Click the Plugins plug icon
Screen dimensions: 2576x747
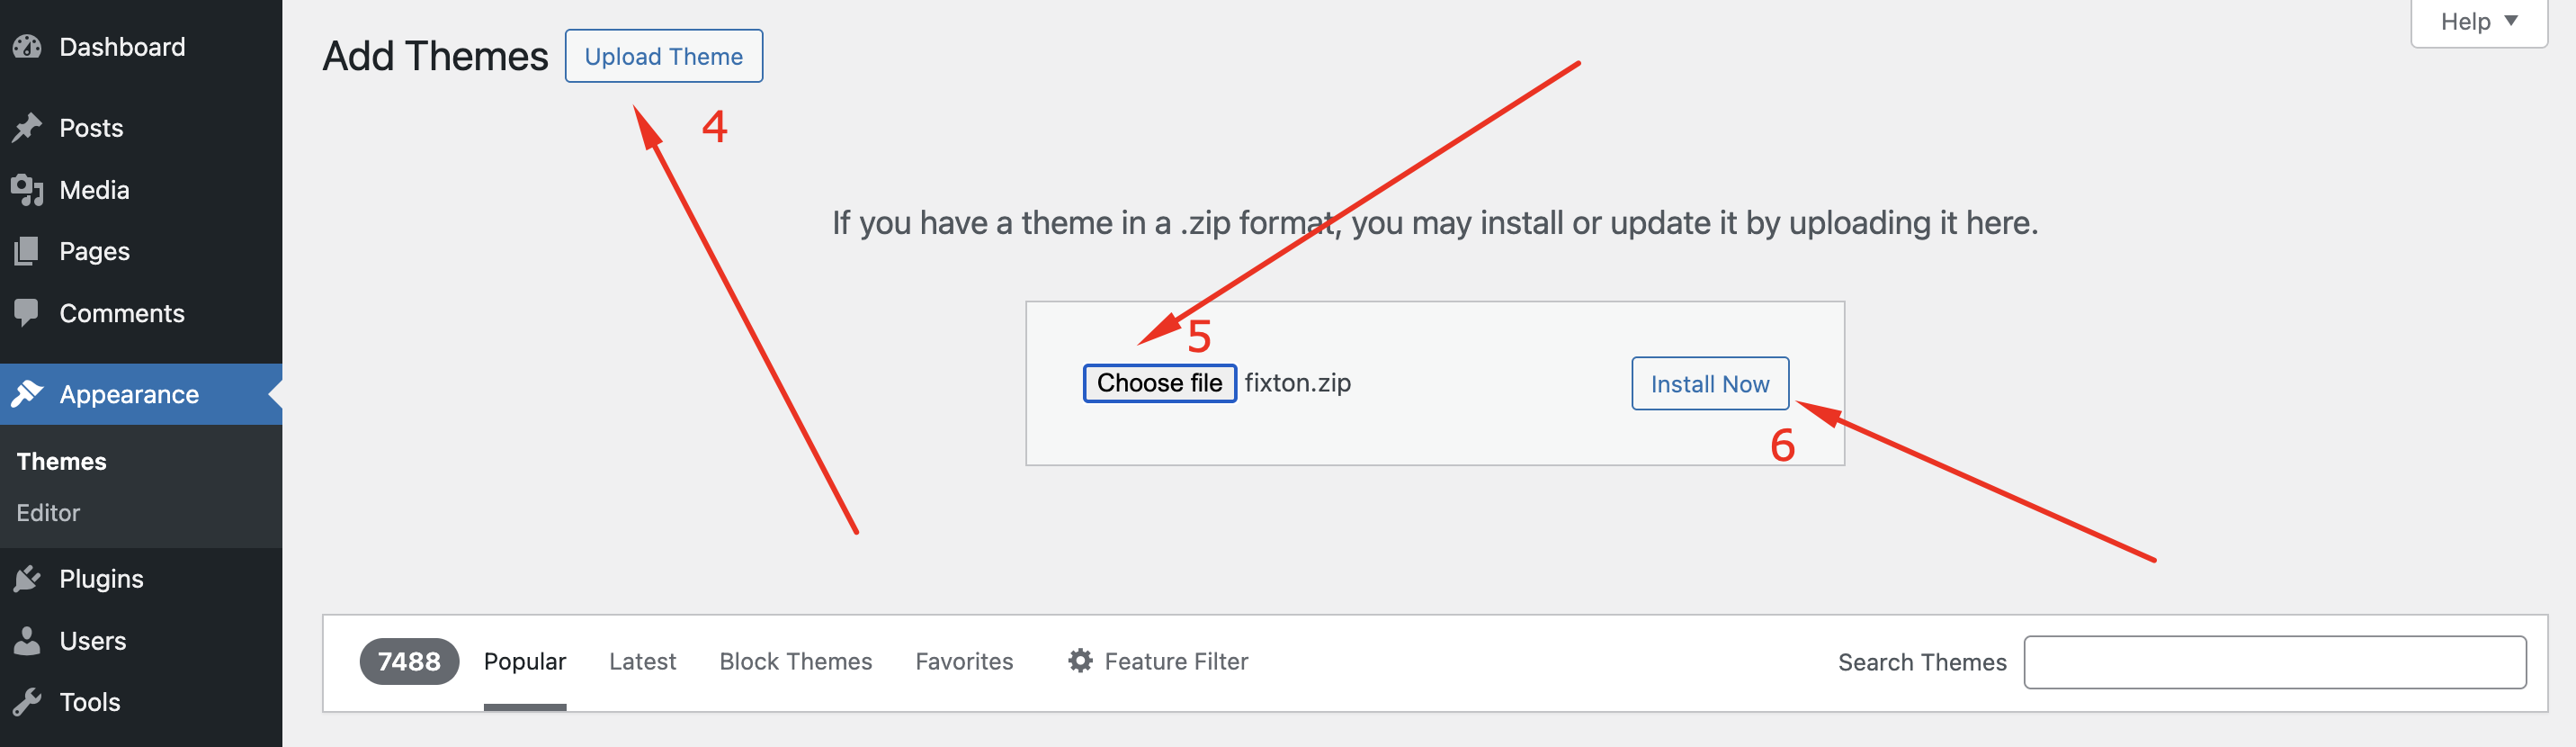pyautogui.click(x=27, y=579)
